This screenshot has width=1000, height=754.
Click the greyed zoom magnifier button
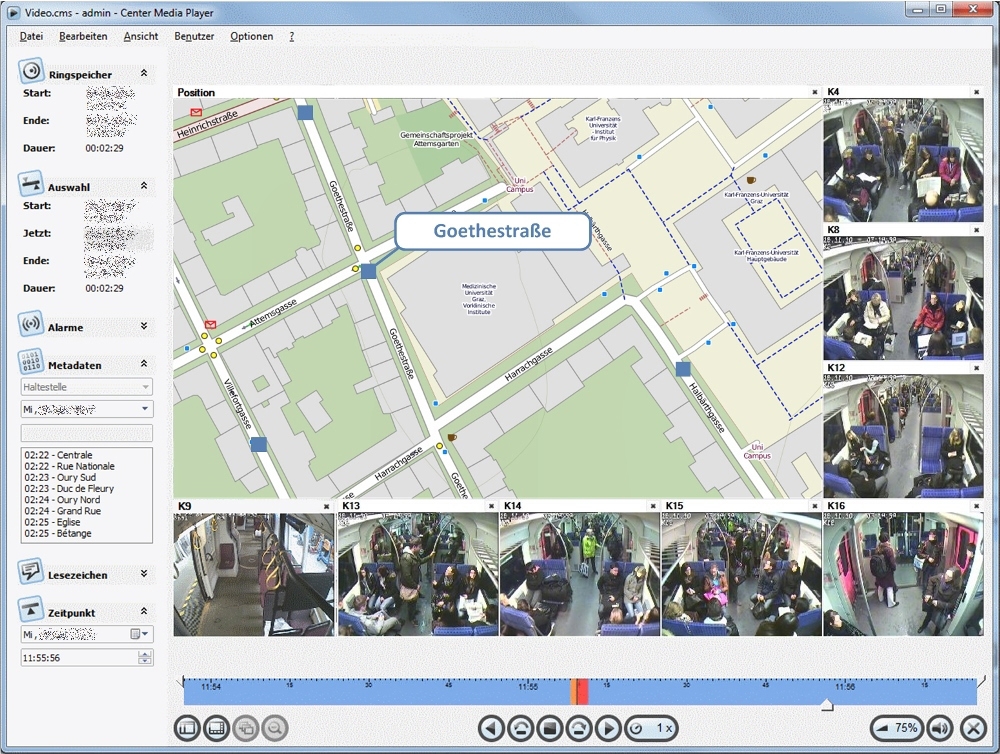coord(275,728)
